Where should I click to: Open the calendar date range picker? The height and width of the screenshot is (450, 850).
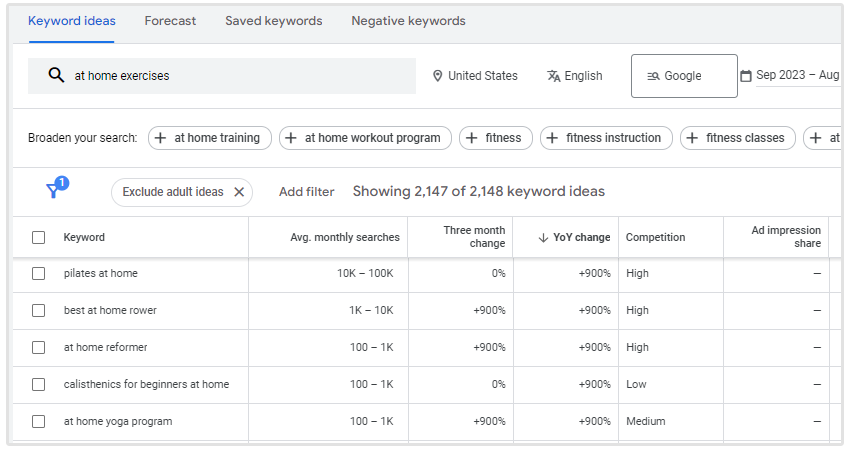click(x=745, y=76)
